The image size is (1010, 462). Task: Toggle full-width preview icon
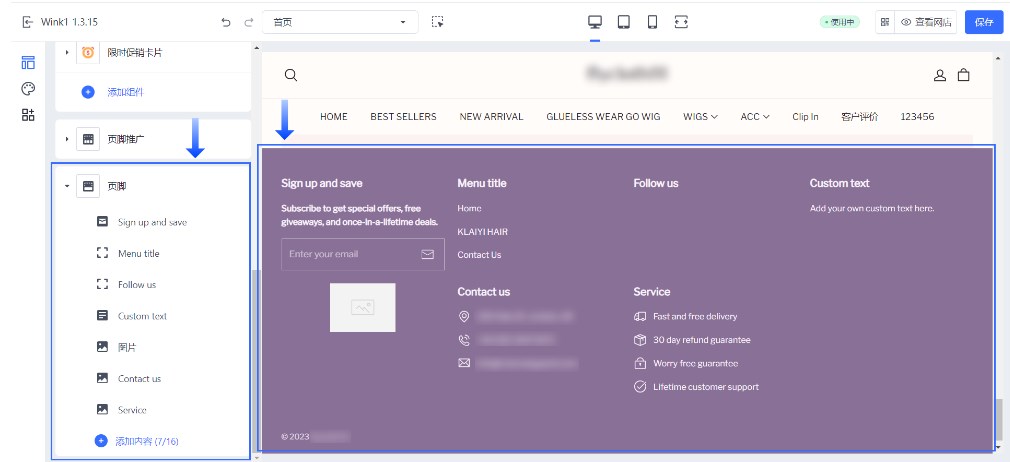point(682,22)
